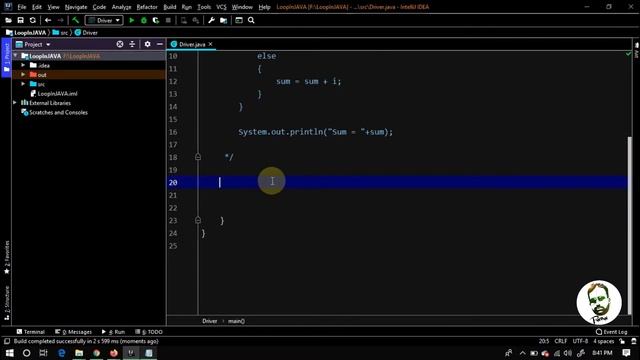The height and width of the screenshot is (360, 640).
Task: Open the Navigate menu
Action: 76,7
